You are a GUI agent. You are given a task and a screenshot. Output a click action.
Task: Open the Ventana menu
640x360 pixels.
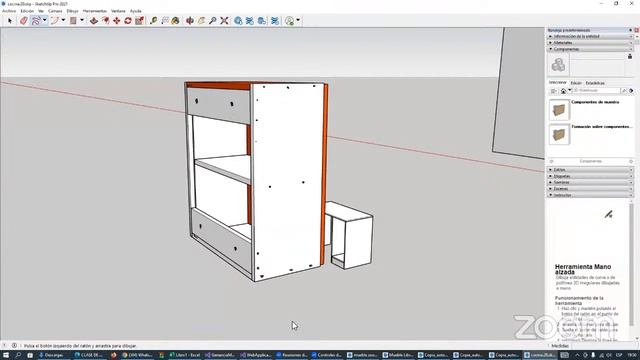click(118, 11)
